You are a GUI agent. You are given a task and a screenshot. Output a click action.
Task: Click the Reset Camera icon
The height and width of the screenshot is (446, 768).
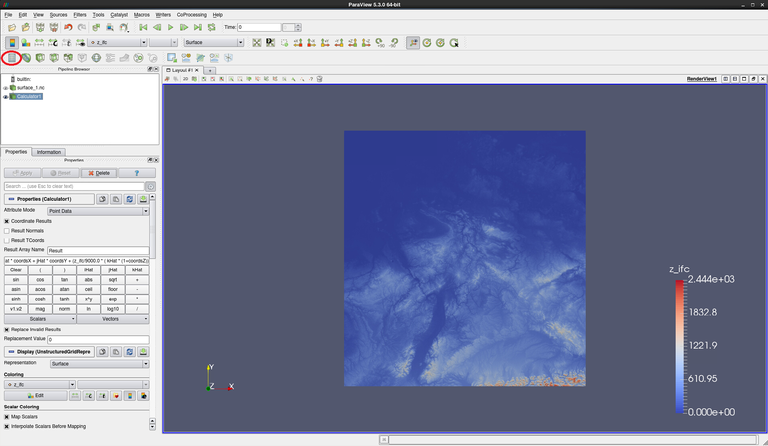[257, 43]
